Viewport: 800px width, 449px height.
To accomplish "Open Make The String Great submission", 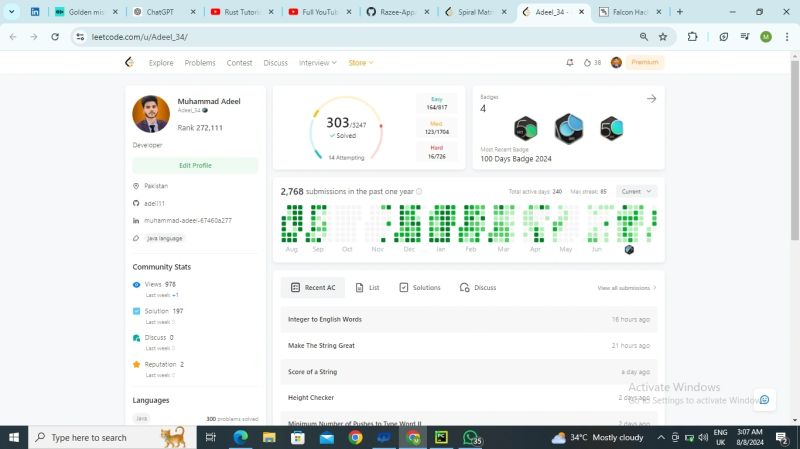I will pos(469,345).
